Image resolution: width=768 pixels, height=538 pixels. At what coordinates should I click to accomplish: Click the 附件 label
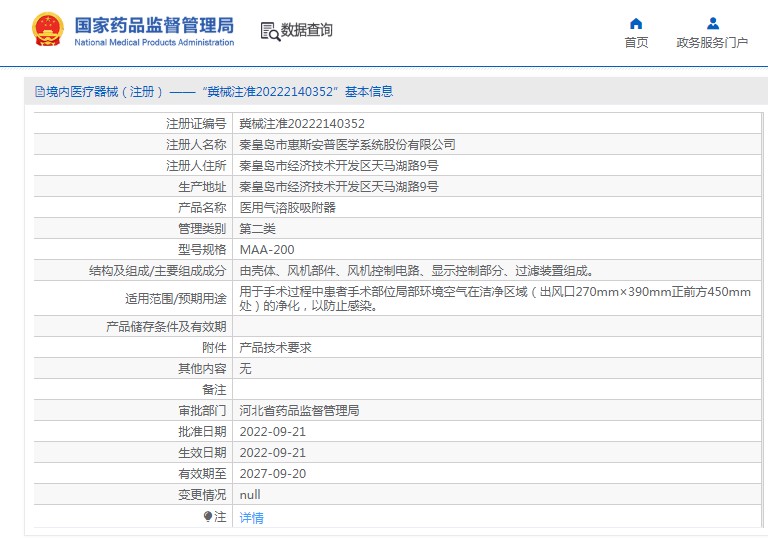[214, 347]
